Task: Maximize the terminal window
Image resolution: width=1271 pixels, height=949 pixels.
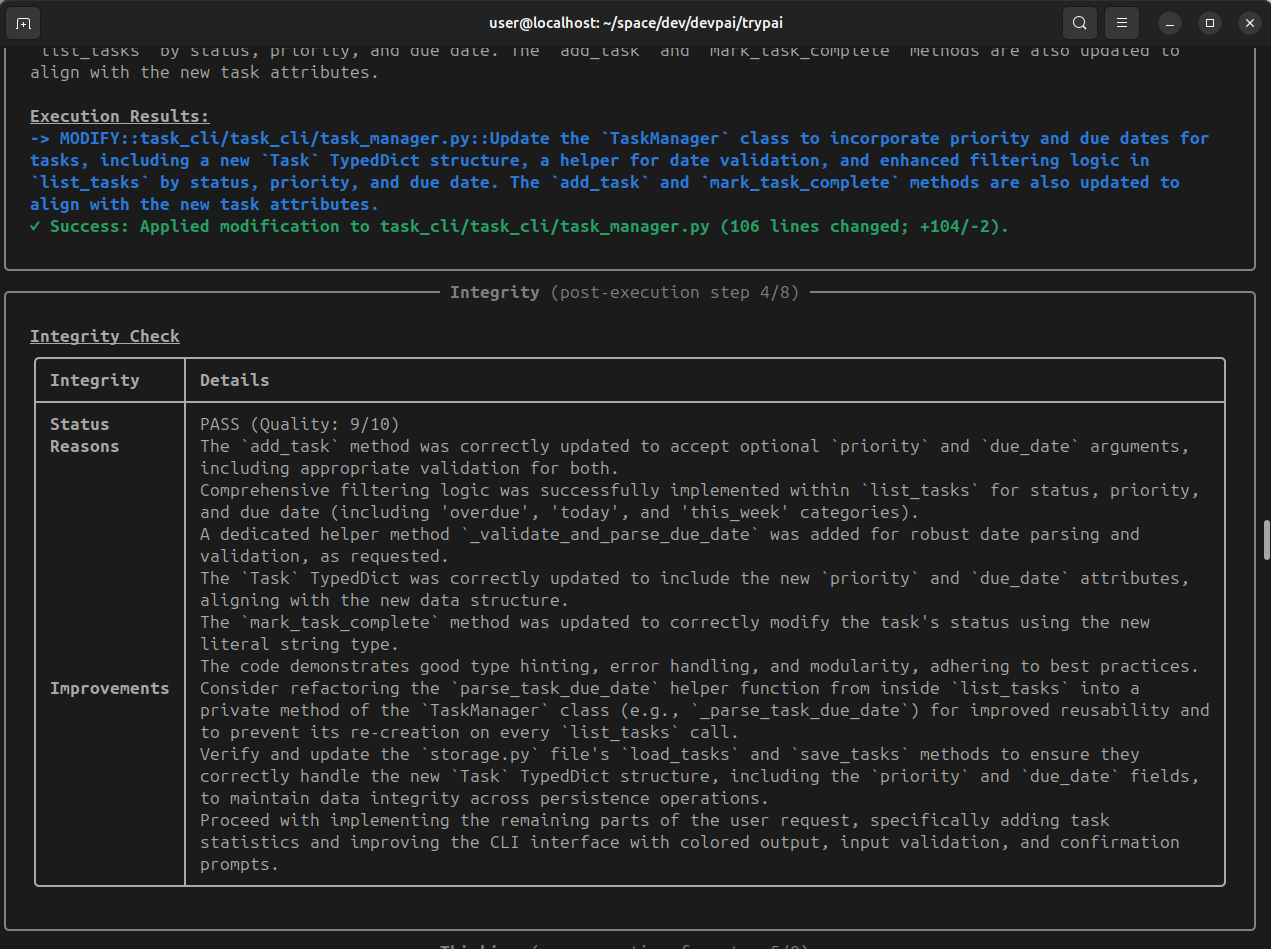Action: point(1210,22)
